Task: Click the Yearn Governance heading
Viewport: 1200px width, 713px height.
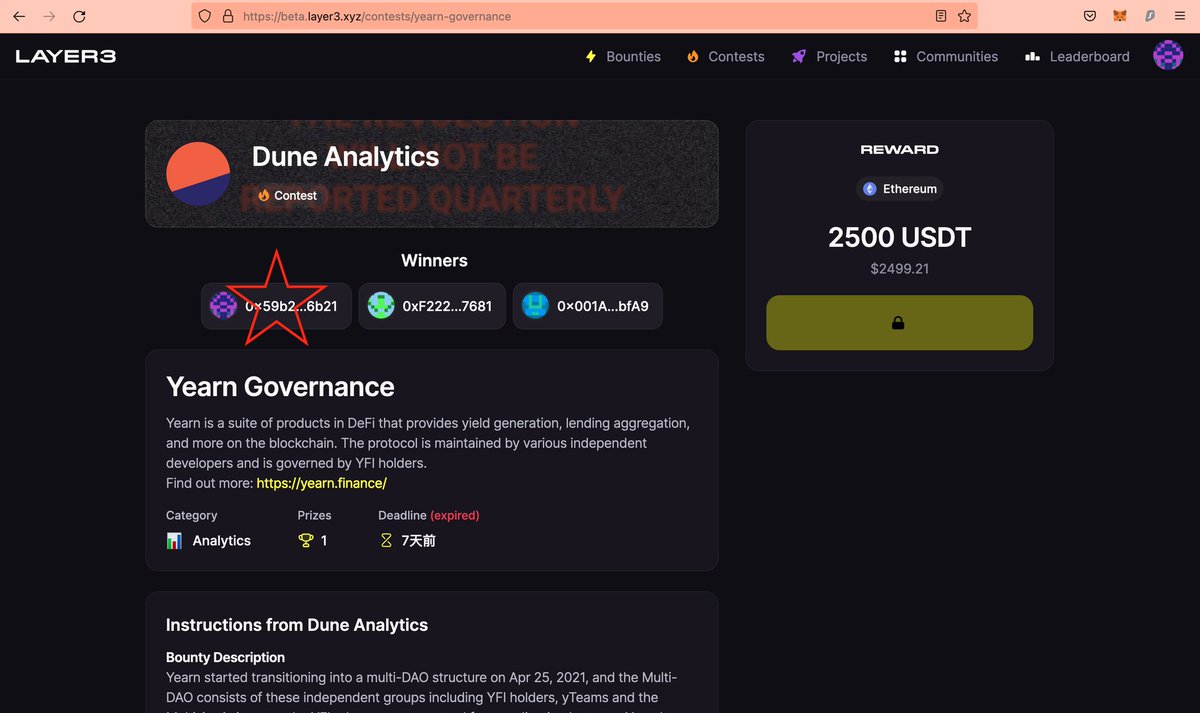Action: pos(280,386)
